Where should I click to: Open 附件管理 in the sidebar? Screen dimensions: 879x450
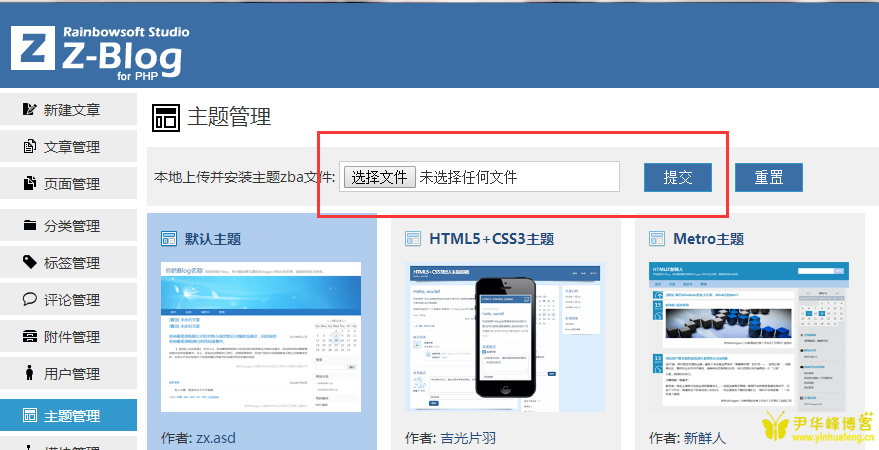68,336
